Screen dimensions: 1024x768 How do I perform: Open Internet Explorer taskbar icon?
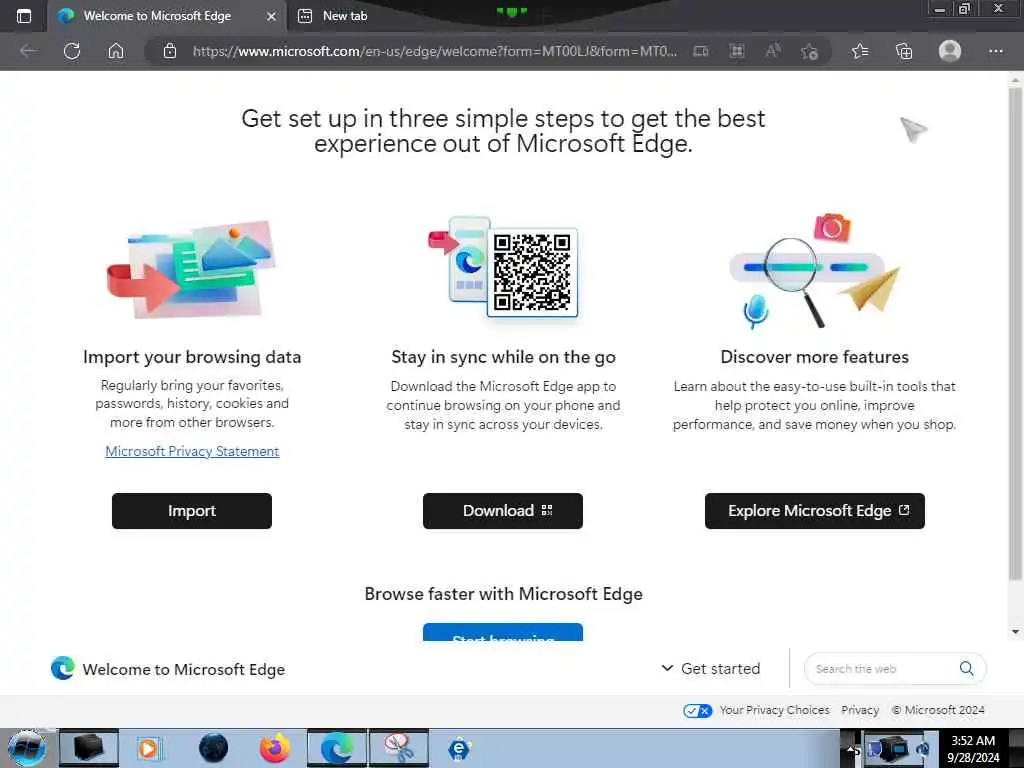(460, 748)
